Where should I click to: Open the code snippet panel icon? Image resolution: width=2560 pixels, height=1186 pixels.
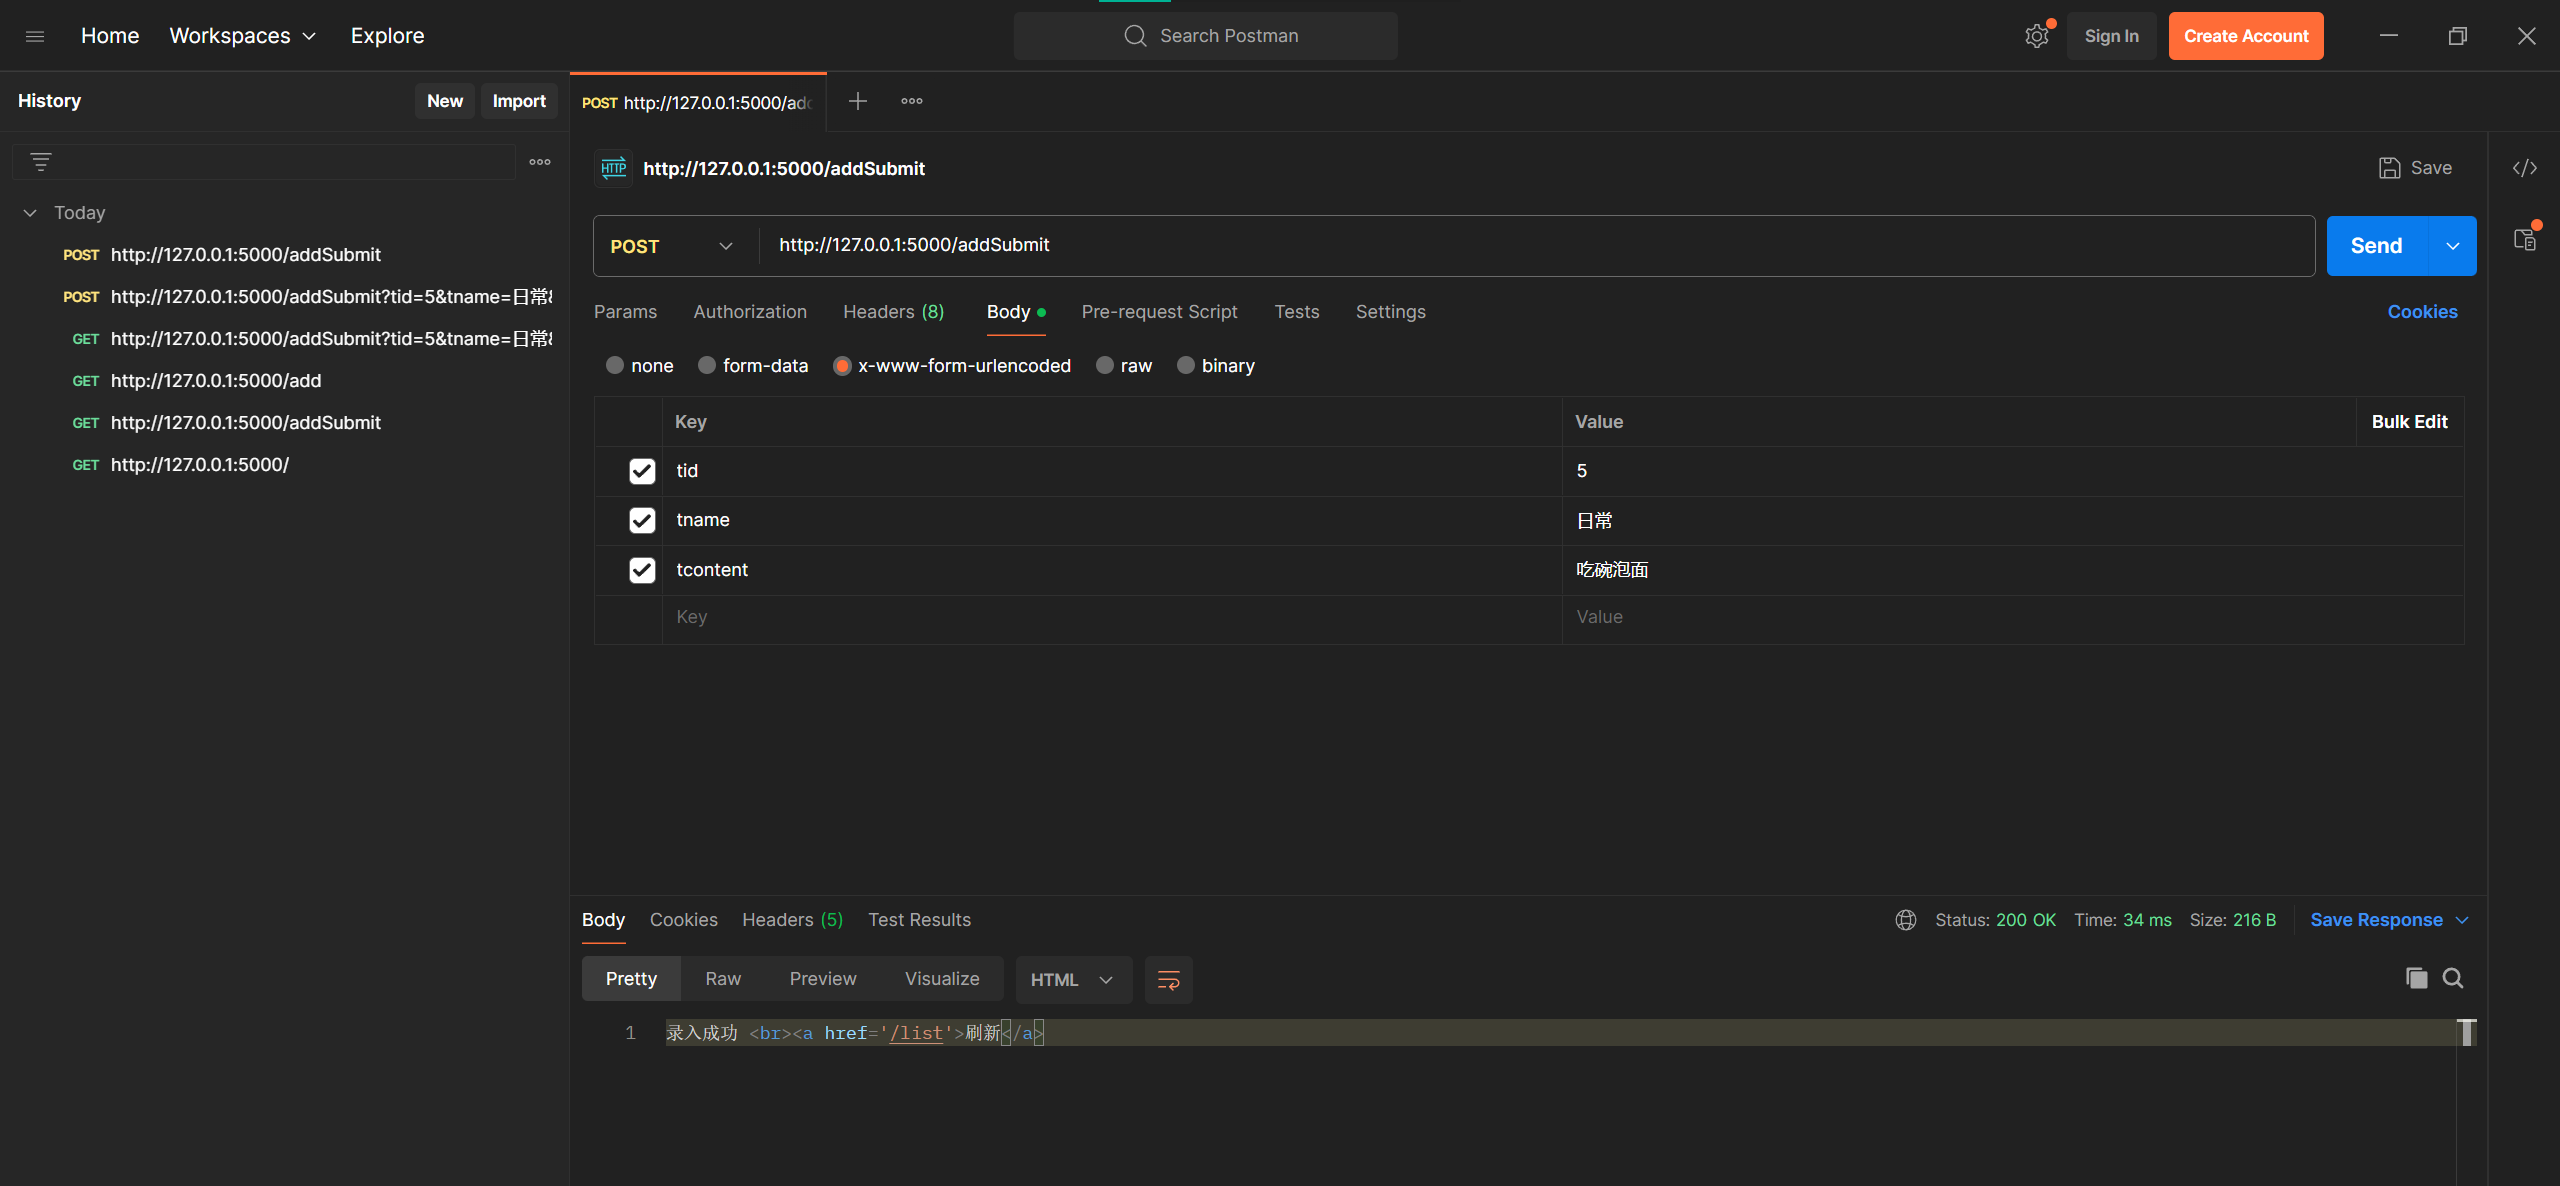[x=2525, y=168]
